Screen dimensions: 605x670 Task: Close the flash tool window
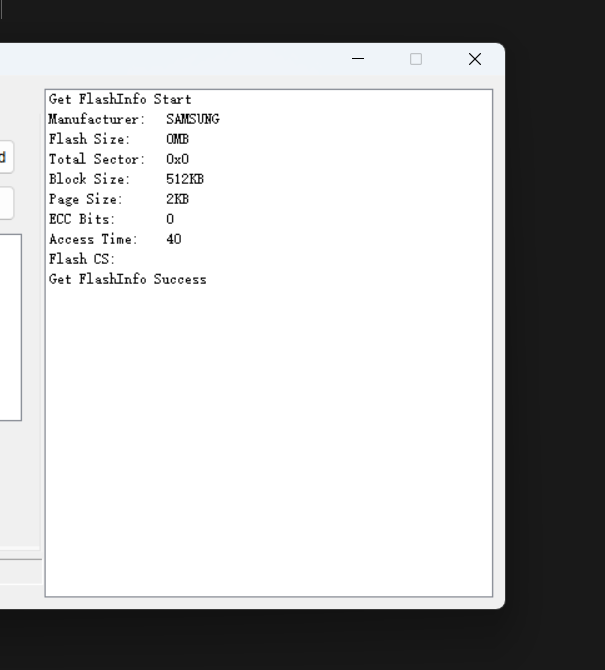[475, 59]
